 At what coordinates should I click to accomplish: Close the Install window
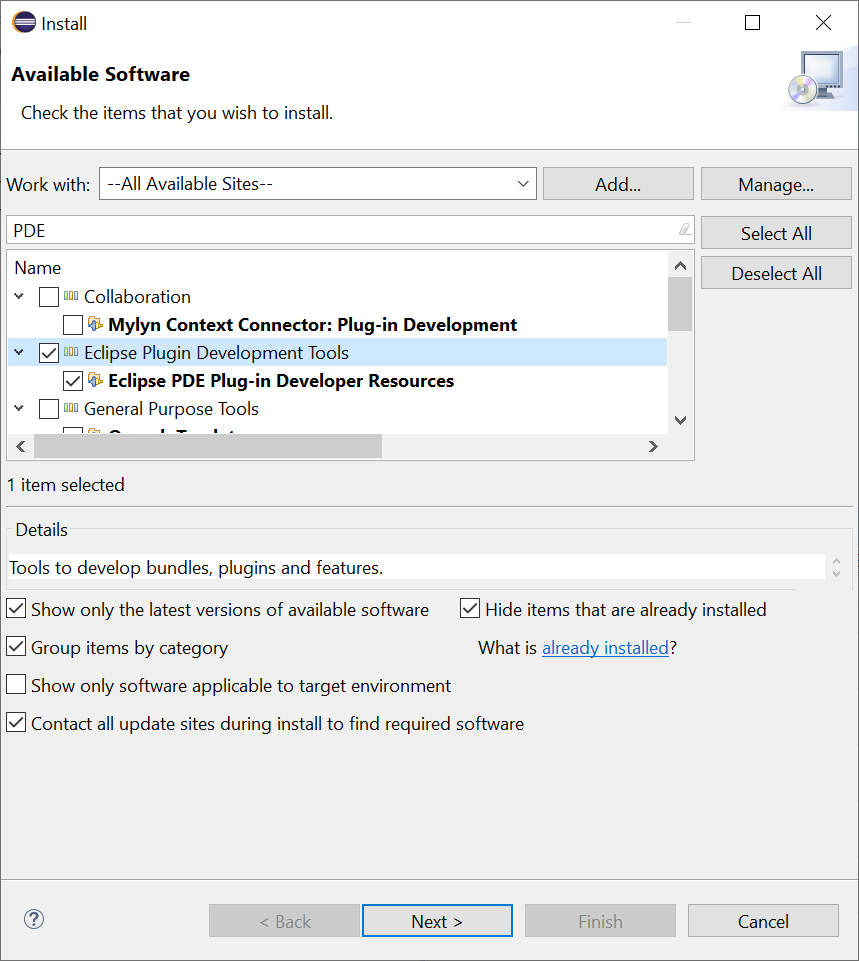(x=823, y=23)
